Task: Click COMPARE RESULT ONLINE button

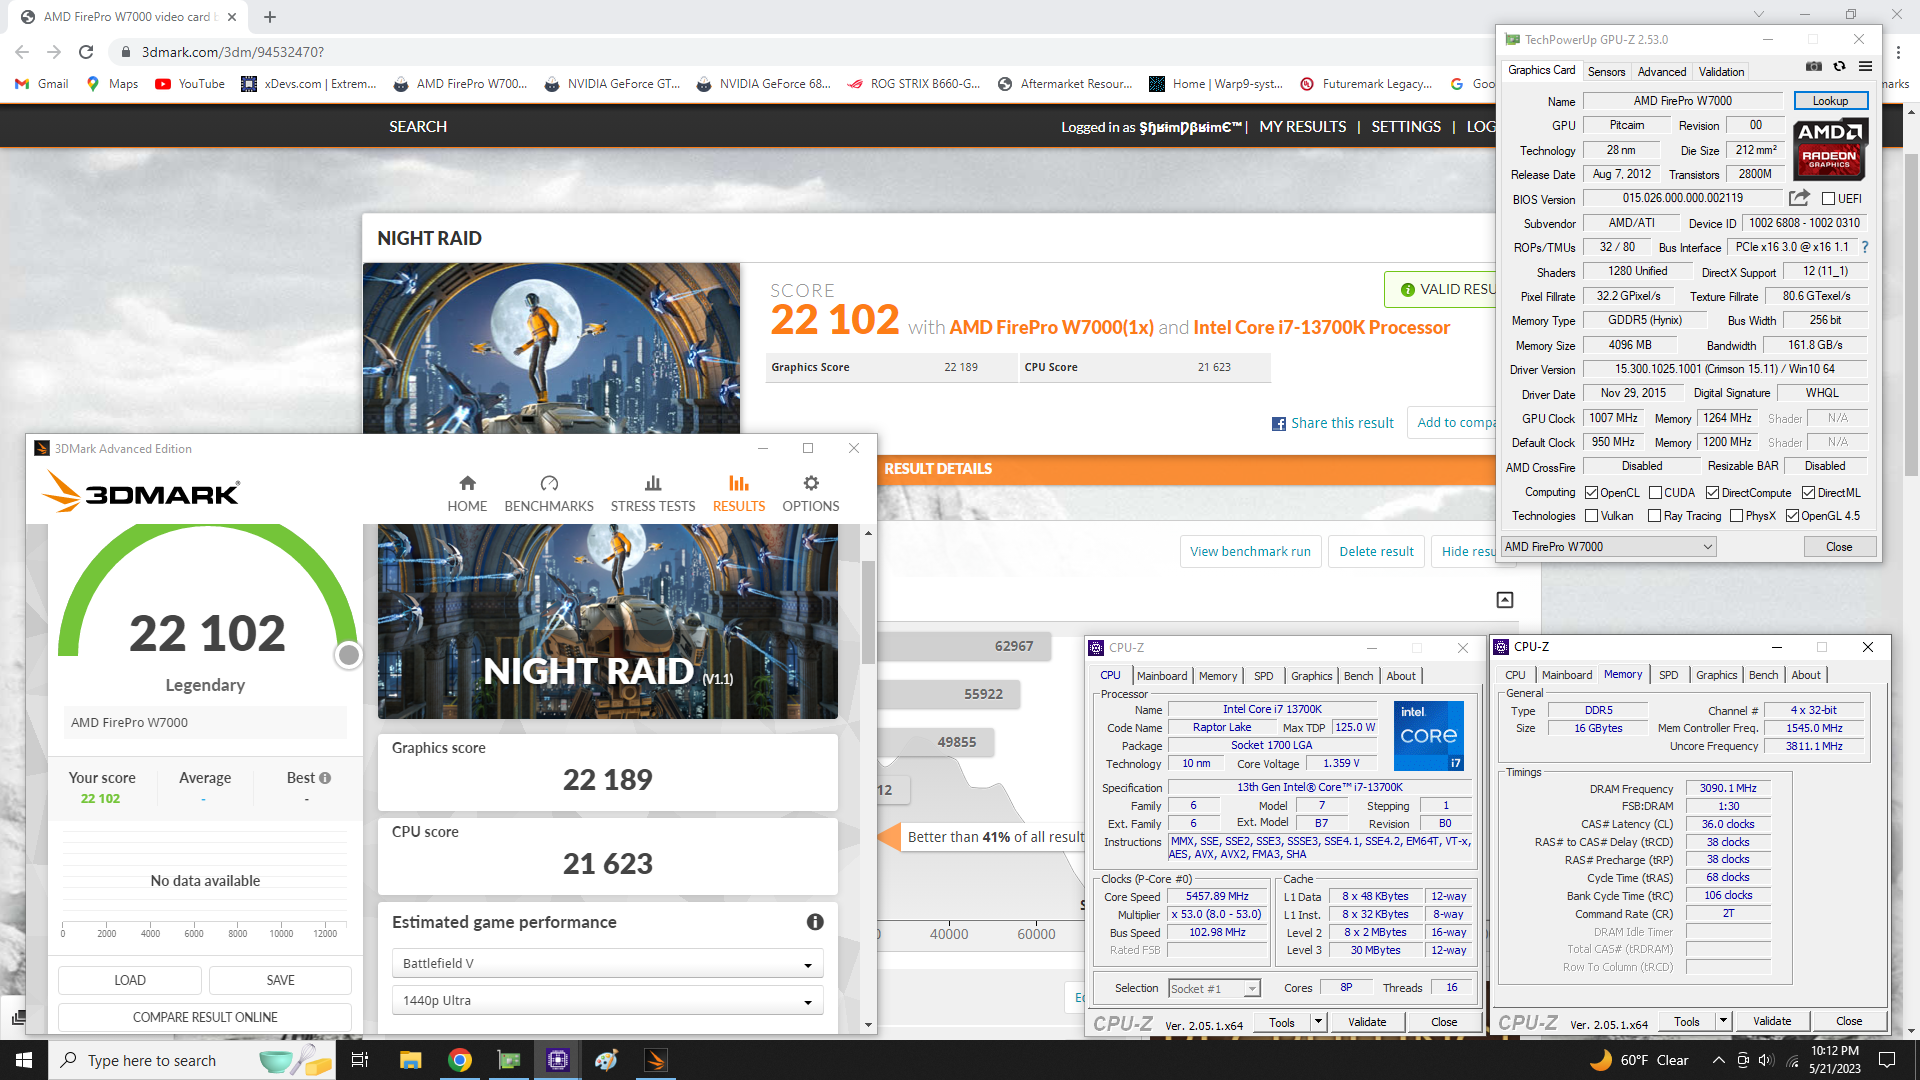Action: pos(205,1017)
